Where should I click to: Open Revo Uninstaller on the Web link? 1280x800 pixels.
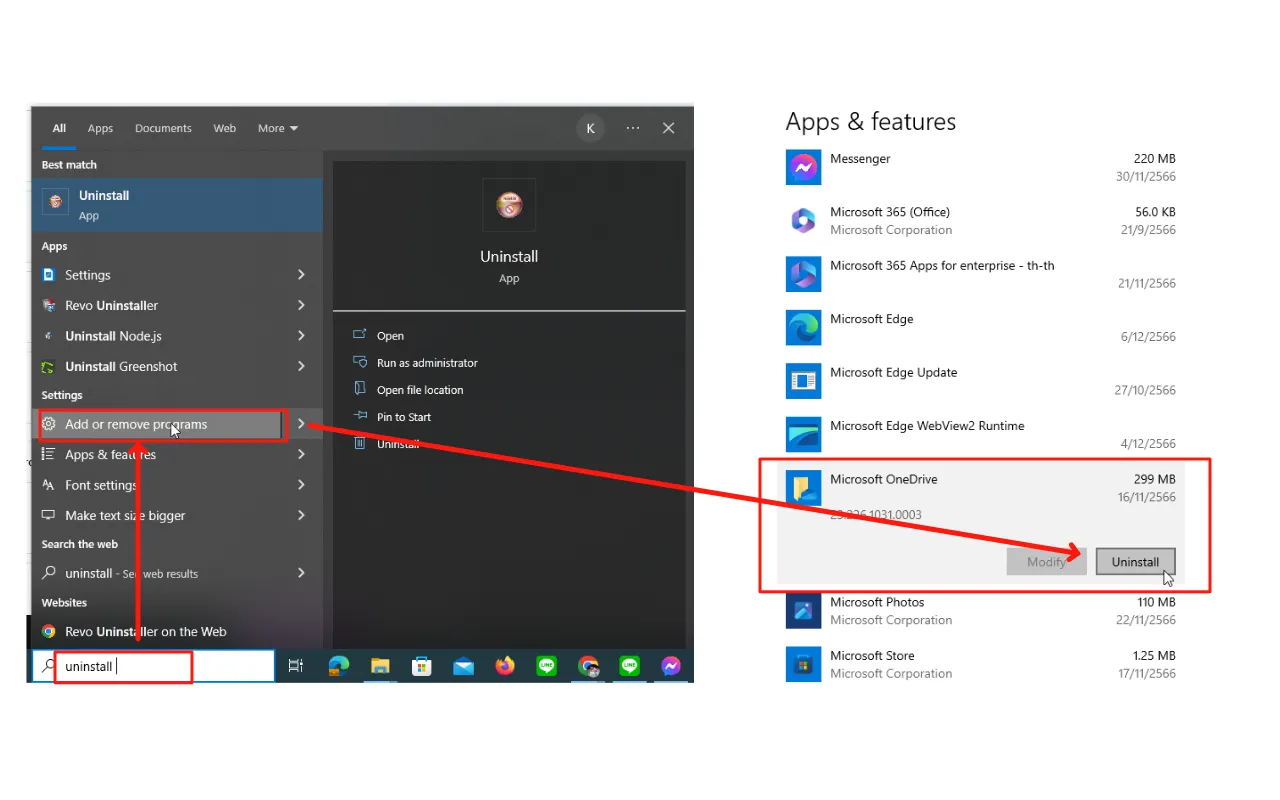(177, 631)
